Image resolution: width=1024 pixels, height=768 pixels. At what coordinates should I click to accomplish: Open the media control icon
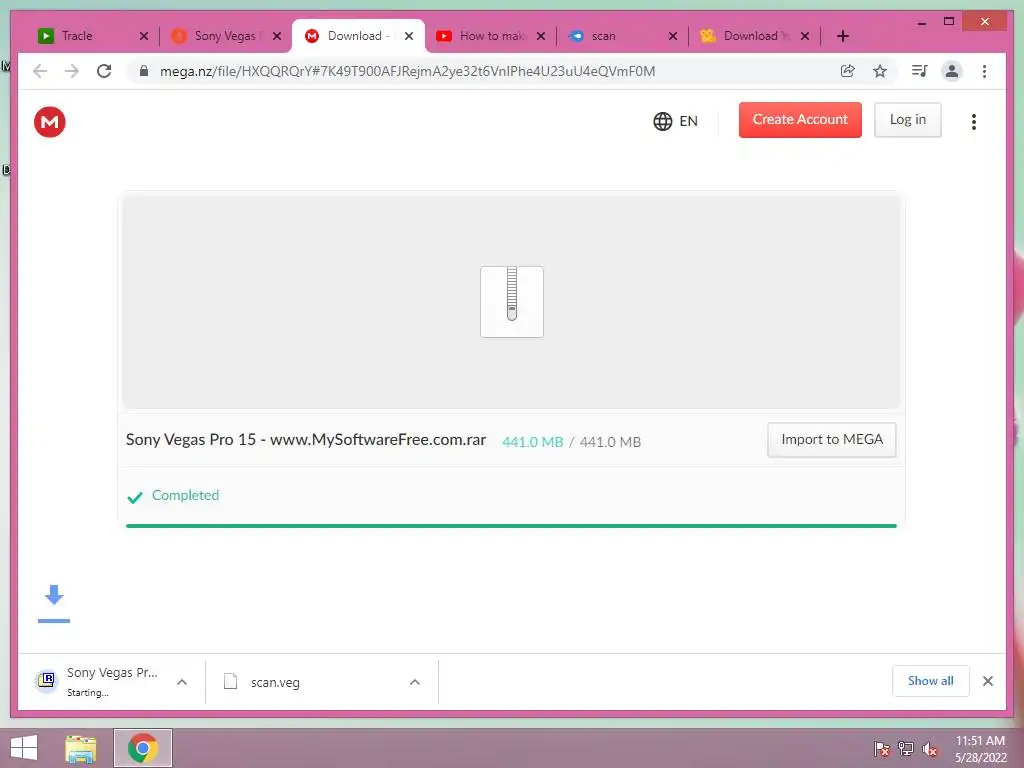[920, 71]
